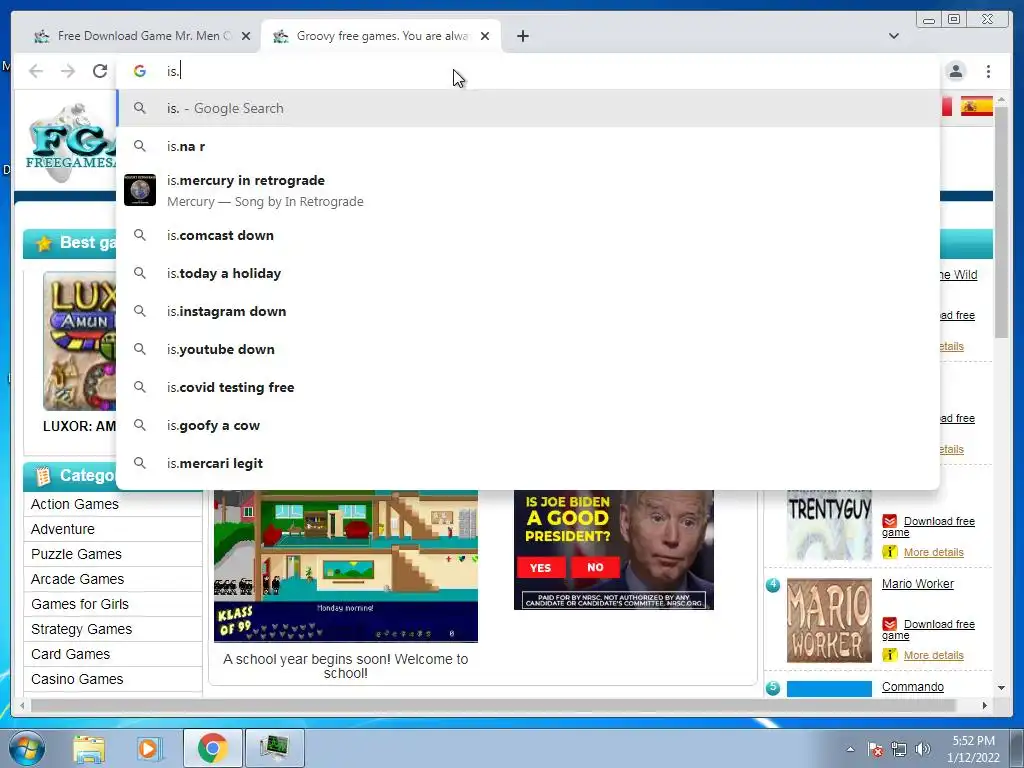Viewport: 1024px width, 768px height.
Task: Click the red download icon beside Mario Worker
Action: [889, 624]
